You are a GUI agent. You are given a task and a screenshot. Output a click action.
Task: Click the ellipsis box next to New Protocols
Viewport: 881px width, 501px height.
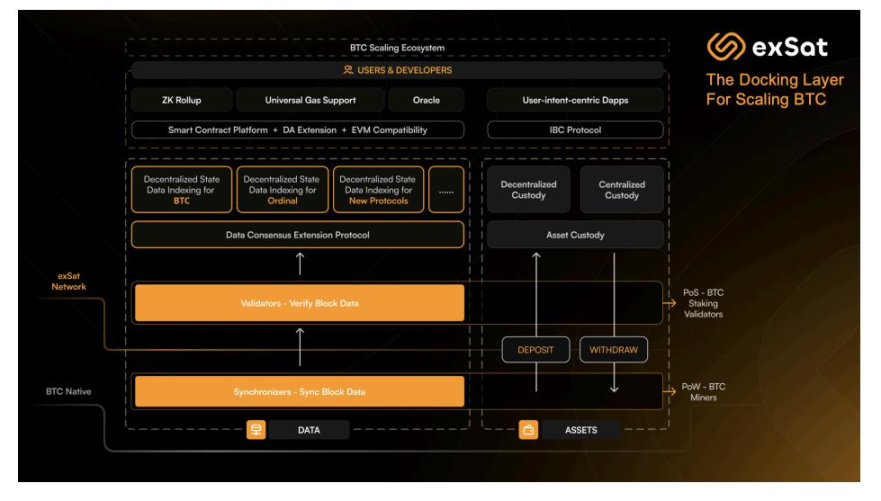[x=446, y=190]
